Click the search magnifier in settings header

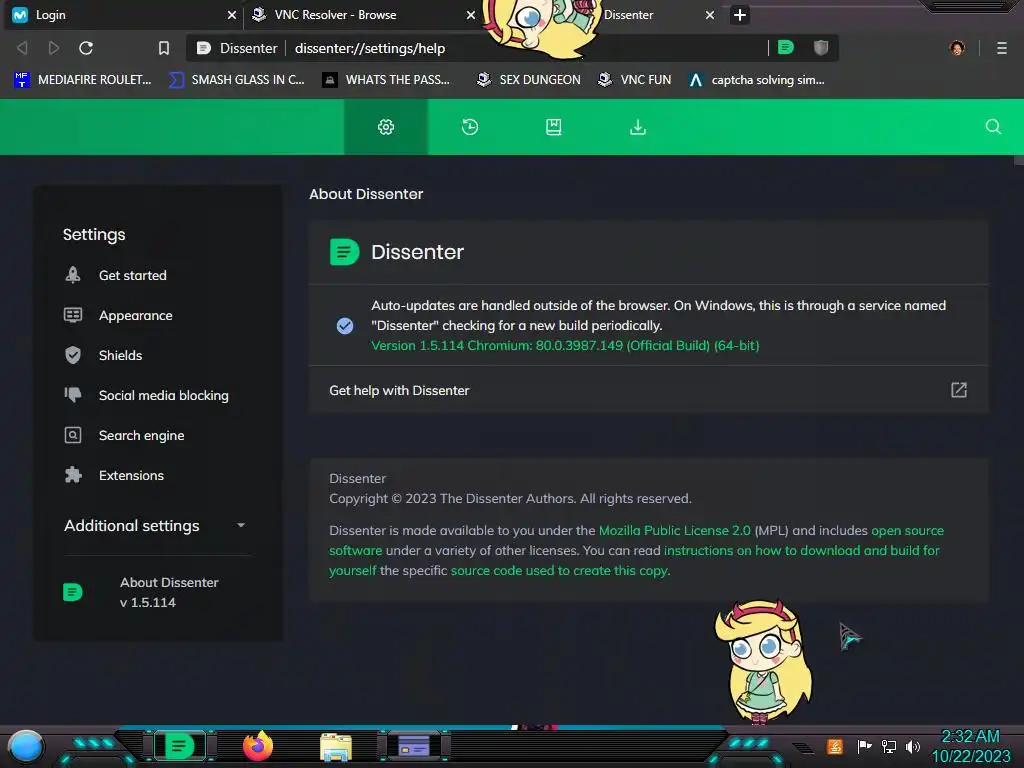click(x=993, y=127)
